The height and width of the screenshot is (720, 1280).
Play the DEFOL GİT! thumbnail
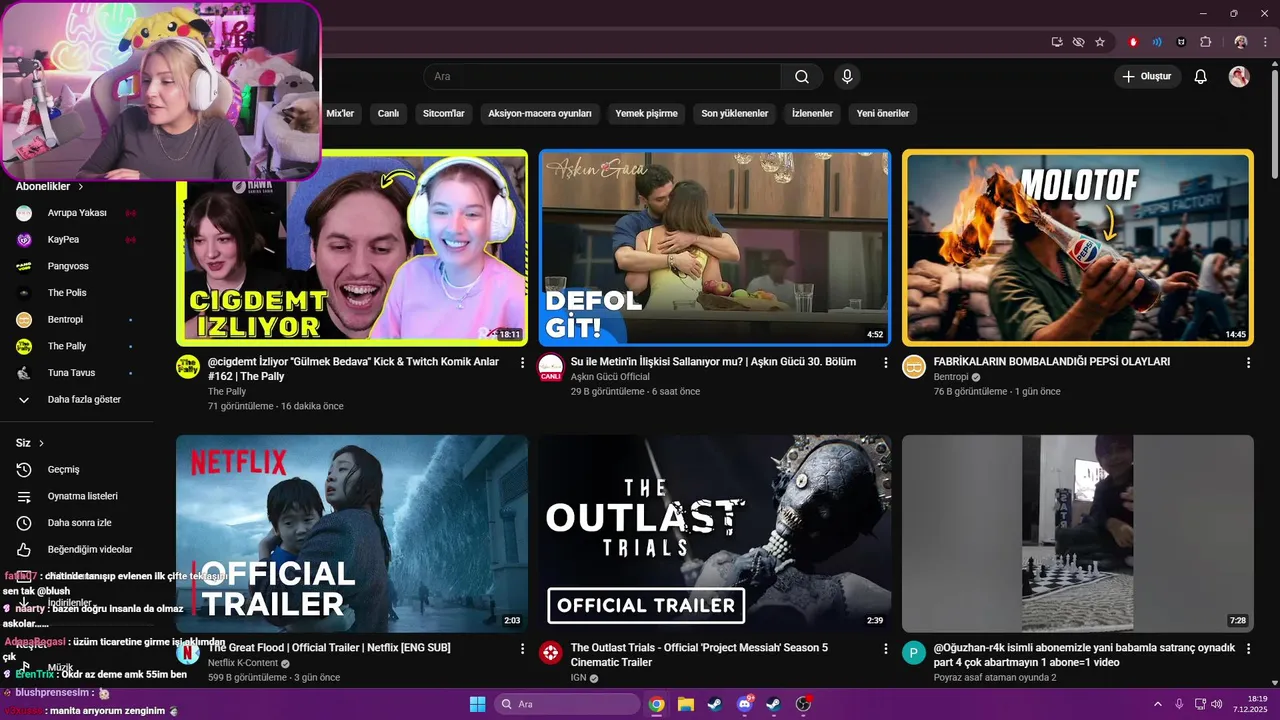click(715, 247)
